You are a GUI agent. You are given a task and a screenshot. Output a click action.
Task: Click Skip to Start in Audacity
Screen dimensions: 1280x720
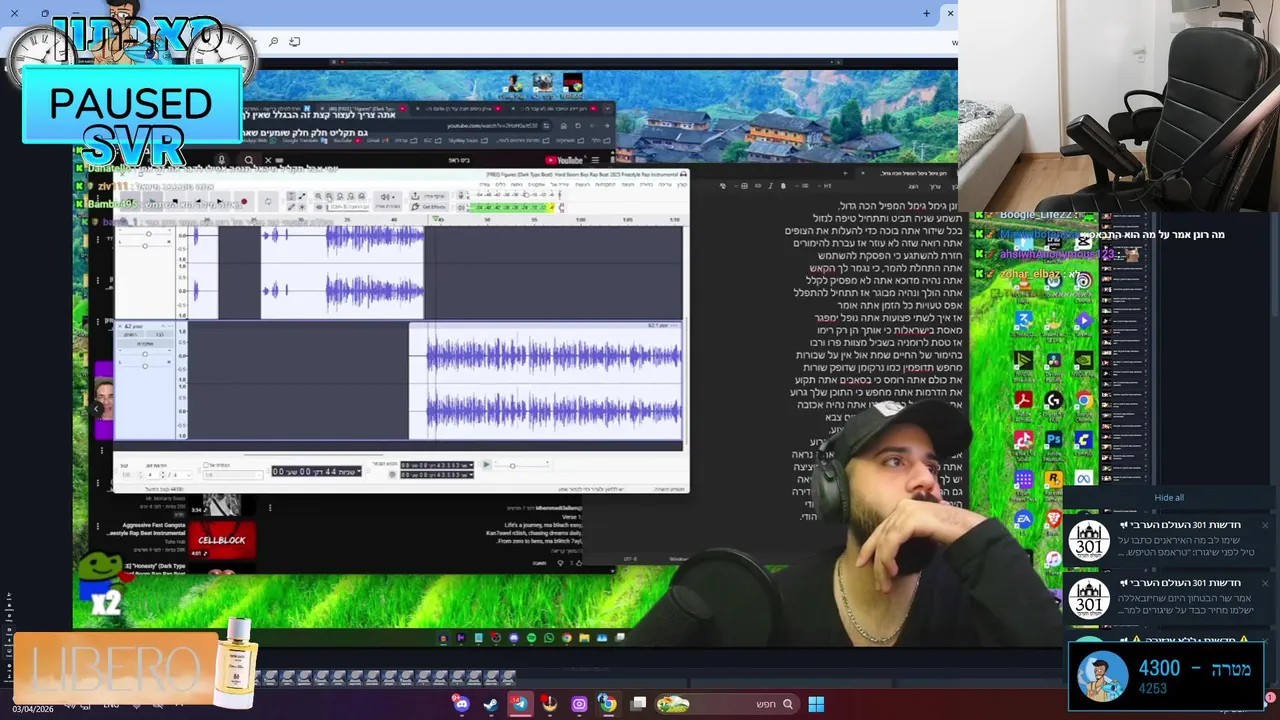[198, 200]
